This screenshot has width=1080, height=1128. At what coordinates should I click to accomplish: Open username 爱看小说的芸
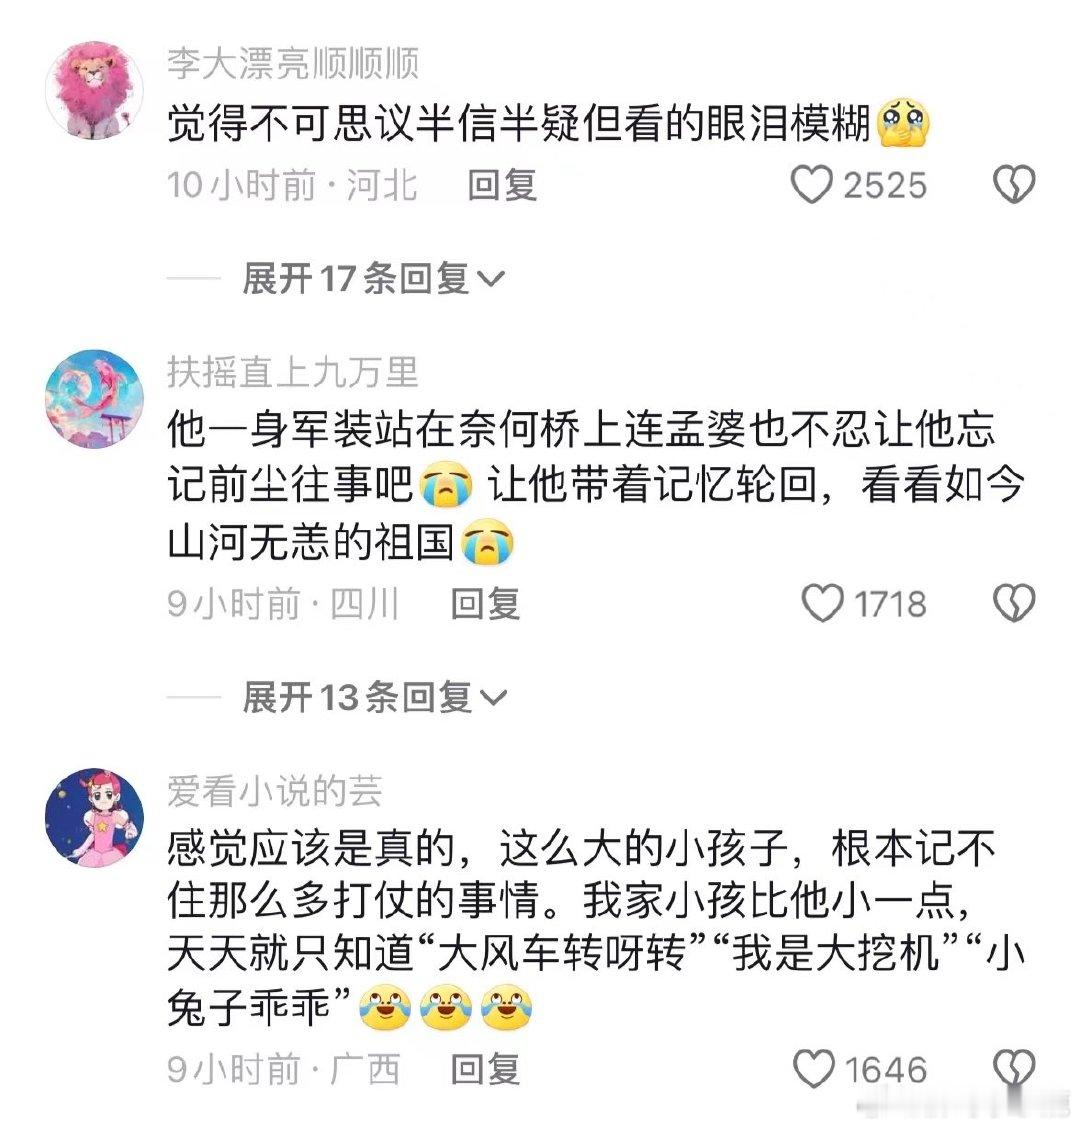(x=275, y=791)
